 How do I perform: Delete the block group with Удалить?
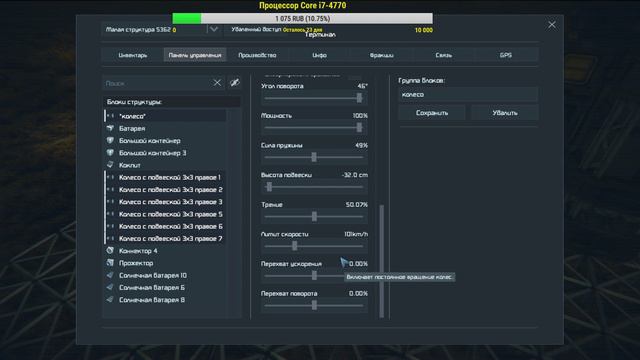(x=504, y=113)
